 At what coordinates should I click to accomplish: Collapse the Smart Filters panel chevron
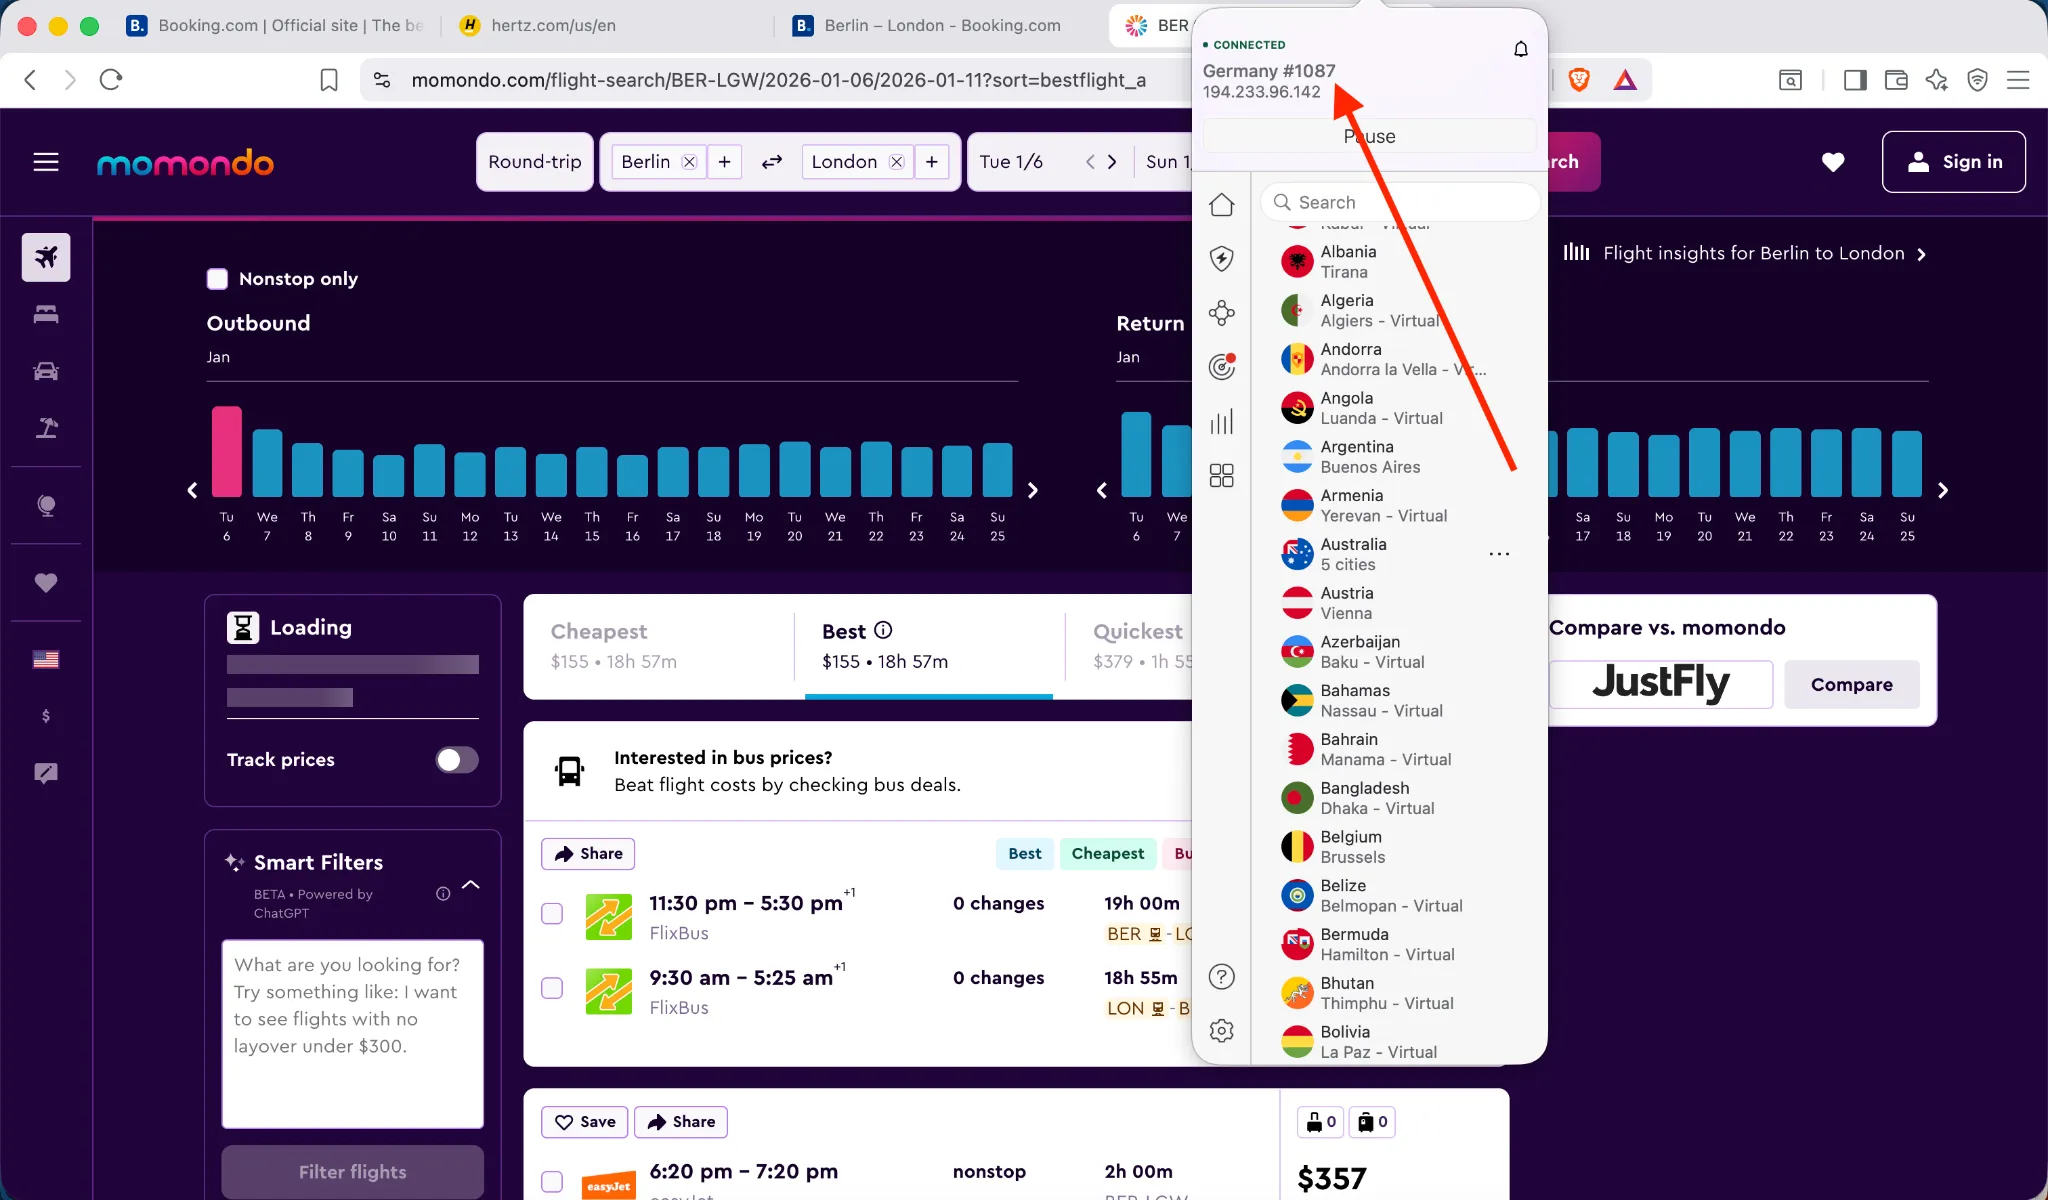pos(471,885)
